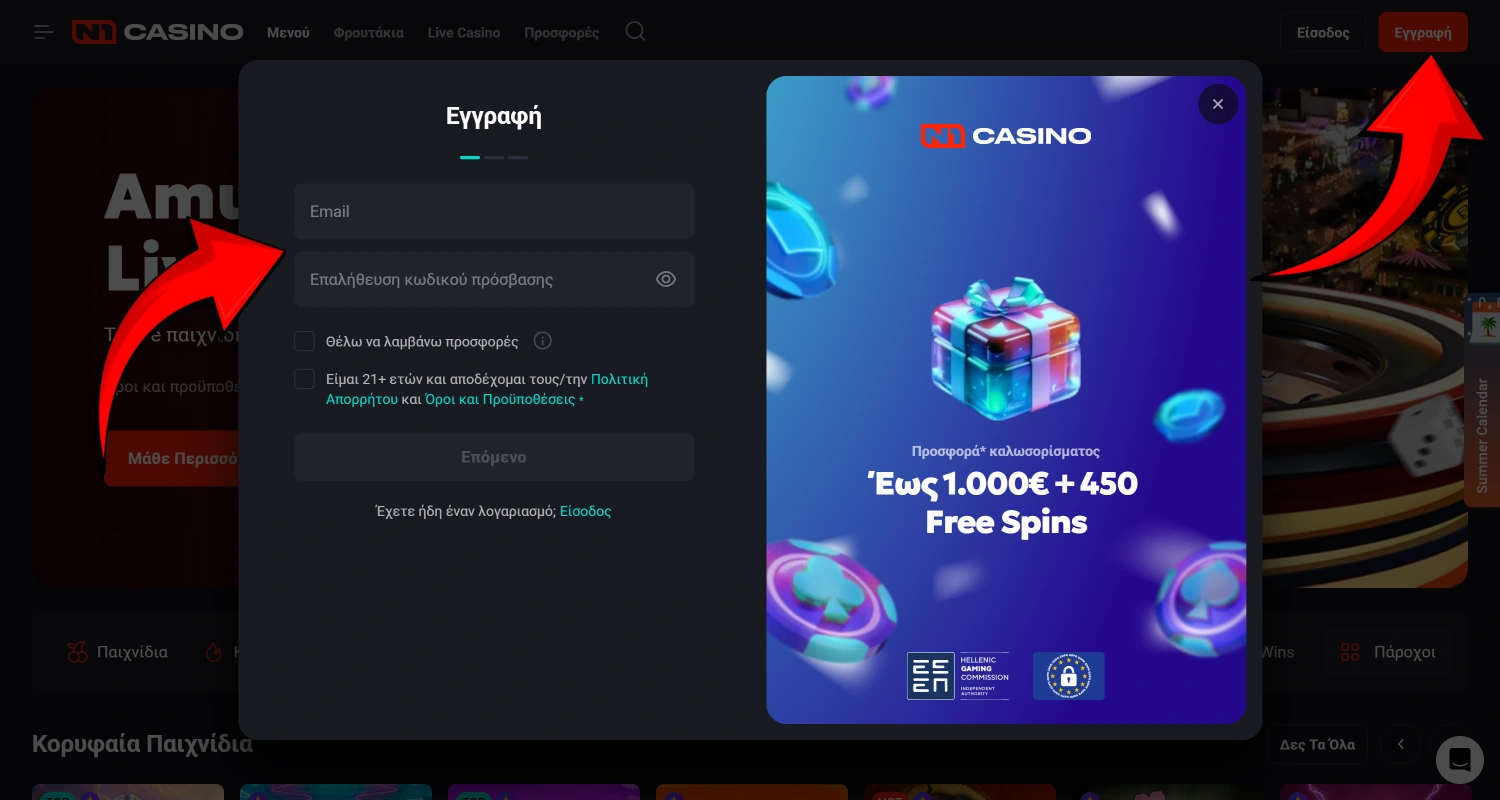The image size is (1500, 800).
Task: Click the Hellenic Gaming Commission badge
Action: (958, 675)
